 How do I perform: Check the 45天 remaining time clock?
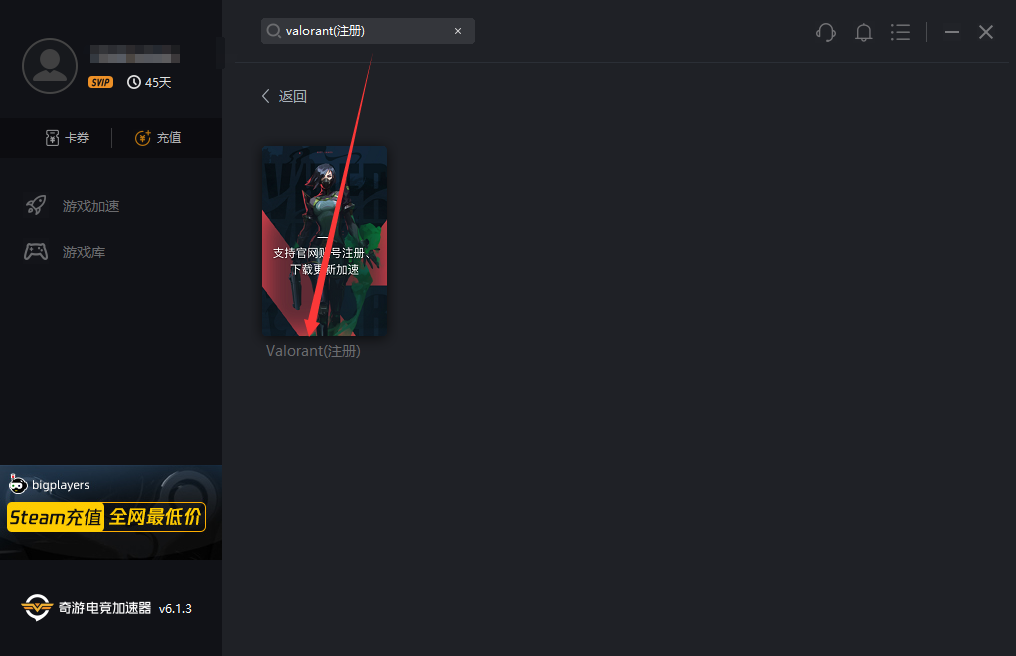(149, 82)
